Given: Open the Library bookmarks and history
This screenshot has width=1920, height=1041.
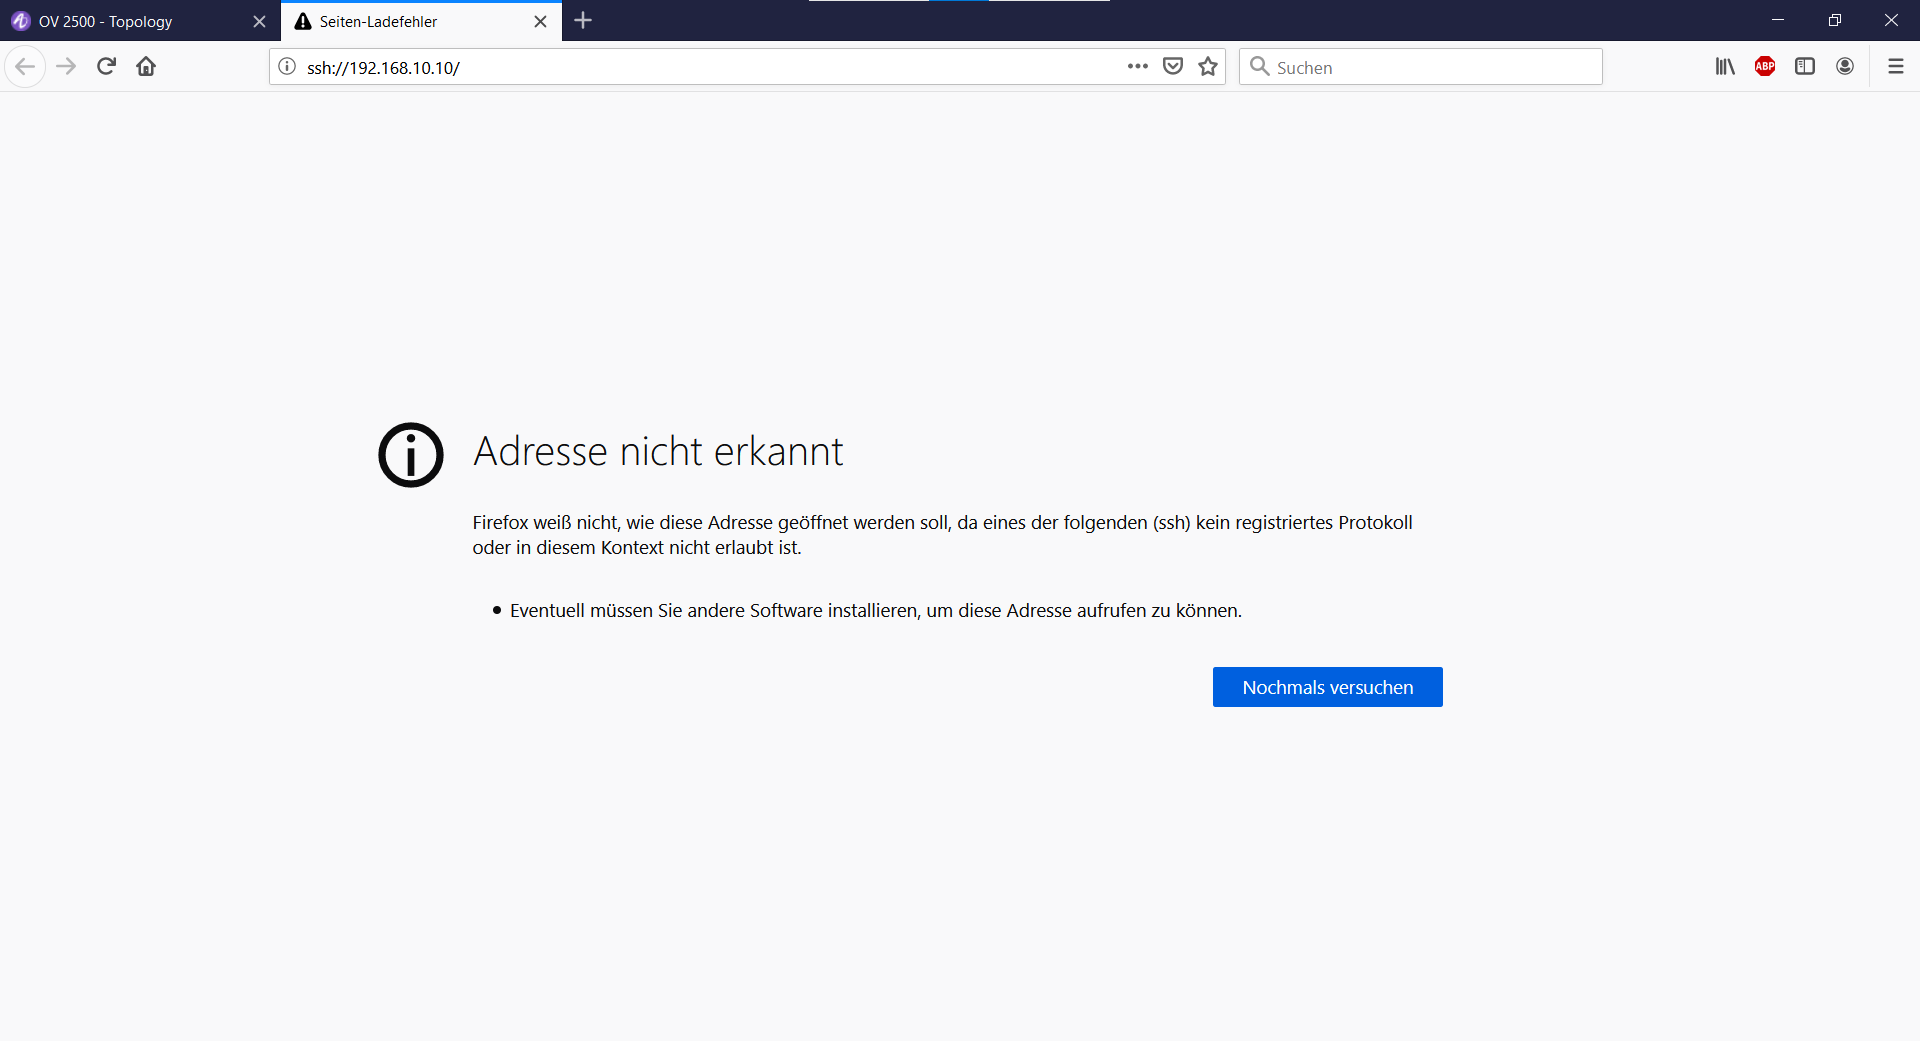Looking at the screenshot, I should click(x=1725, y=67).
